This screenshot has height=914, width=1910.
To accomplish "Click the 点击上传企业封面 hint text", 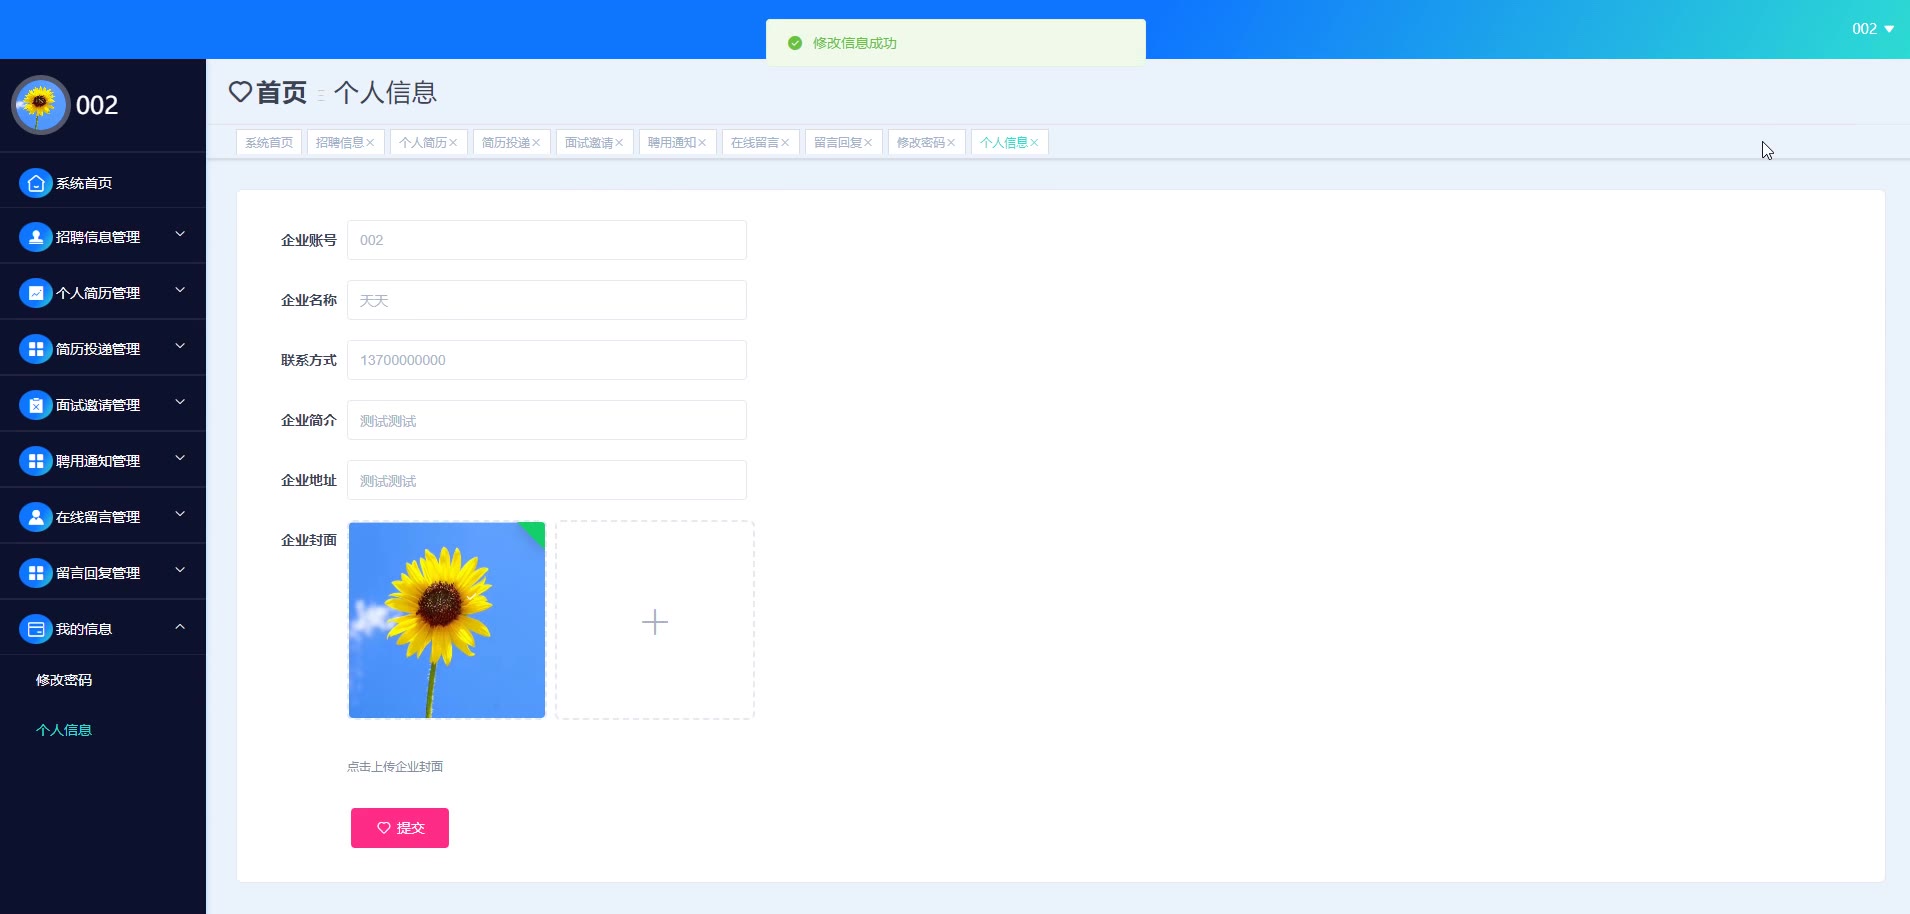I will tap(395, 767).
